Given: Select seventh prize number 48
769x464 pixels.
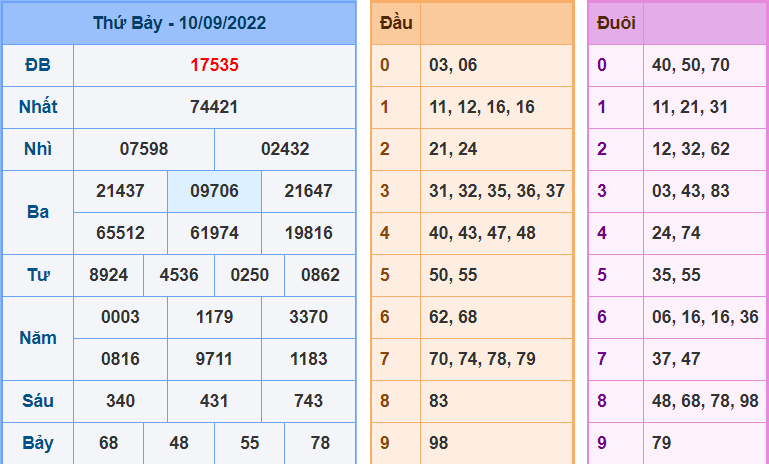Looking at the screenshot, I should [x=179, y=443].
